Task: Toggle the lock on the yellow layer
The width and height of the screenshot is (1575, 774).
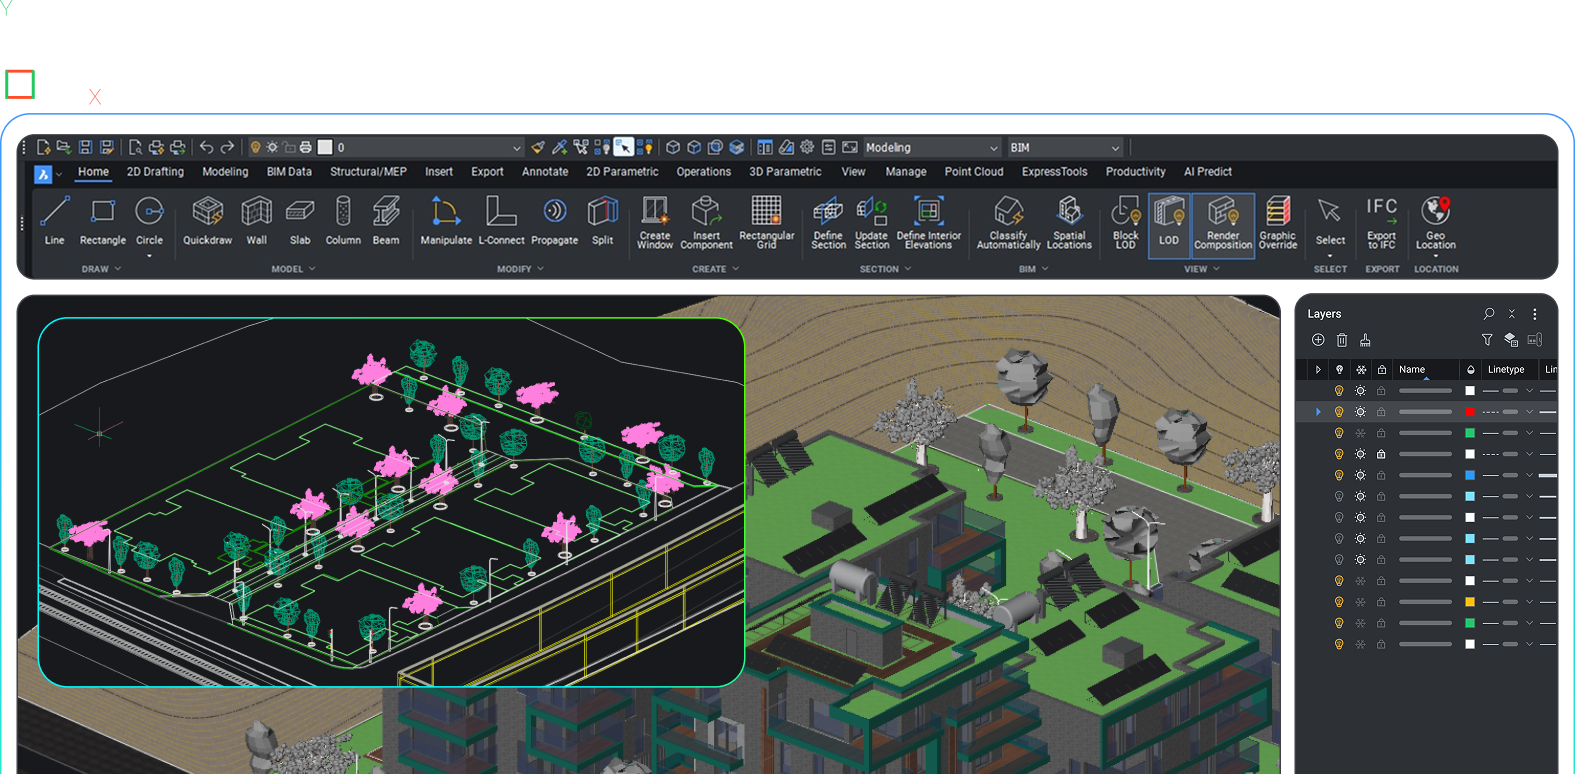Action: point(1381,602)
